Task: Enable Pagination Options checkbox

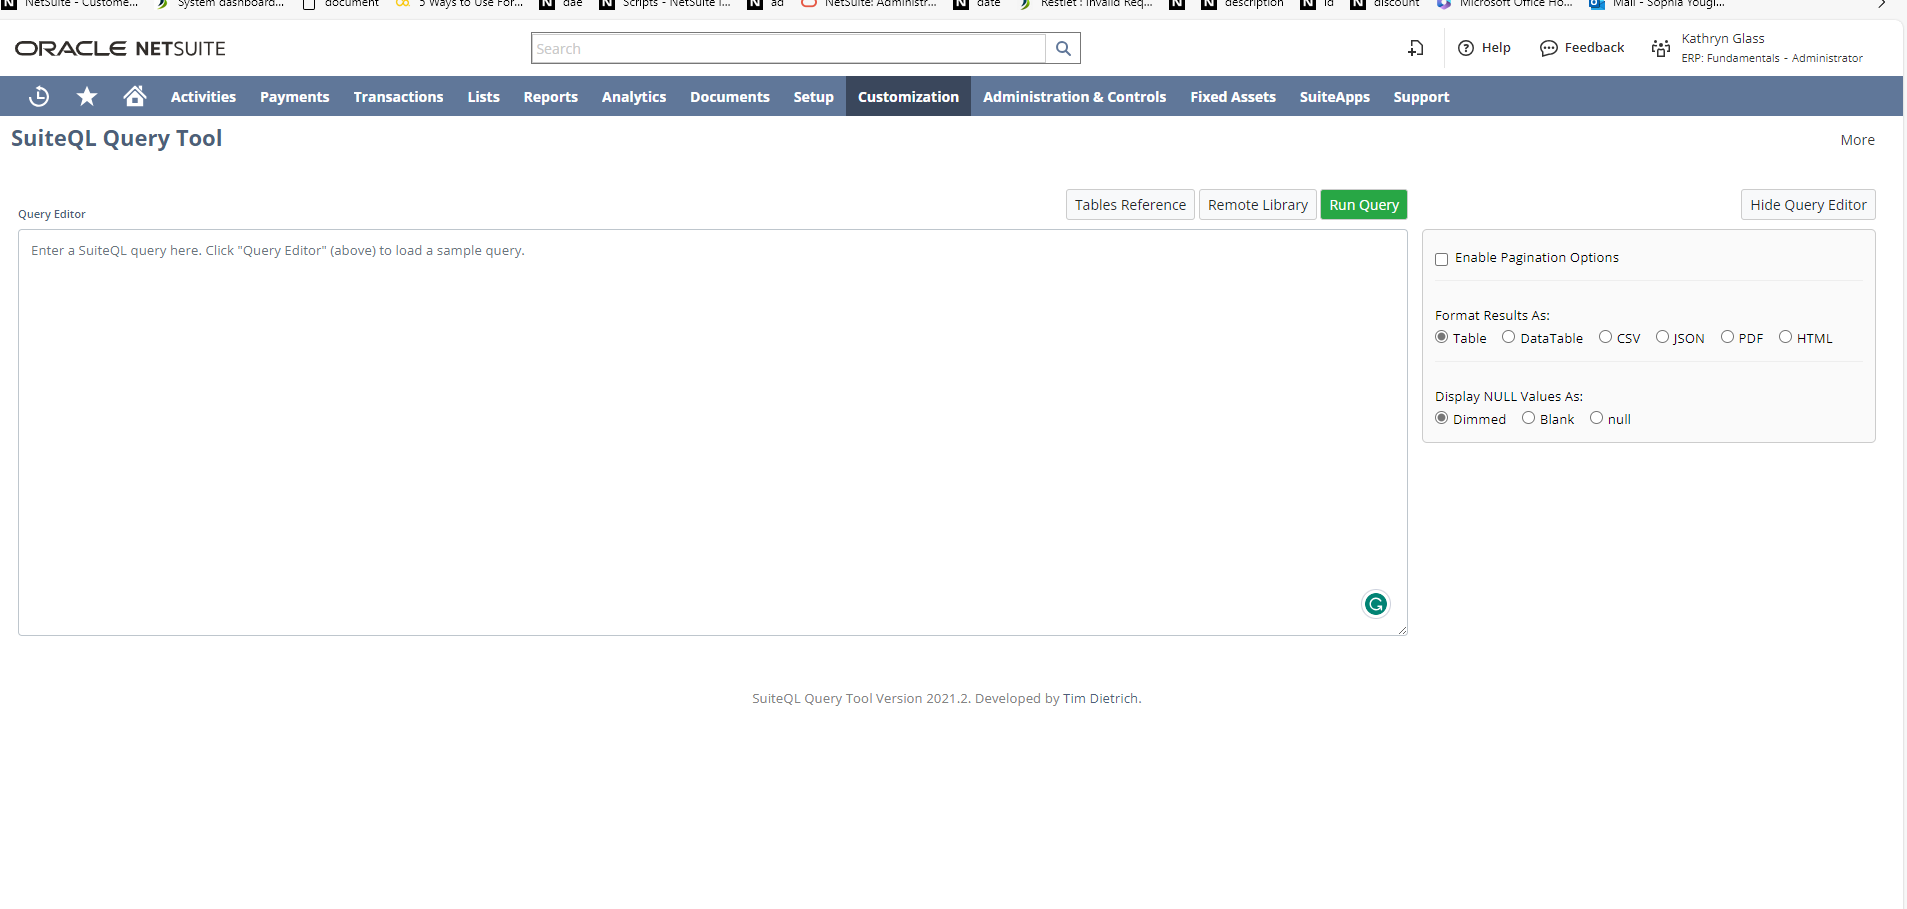Action: 1442,259
